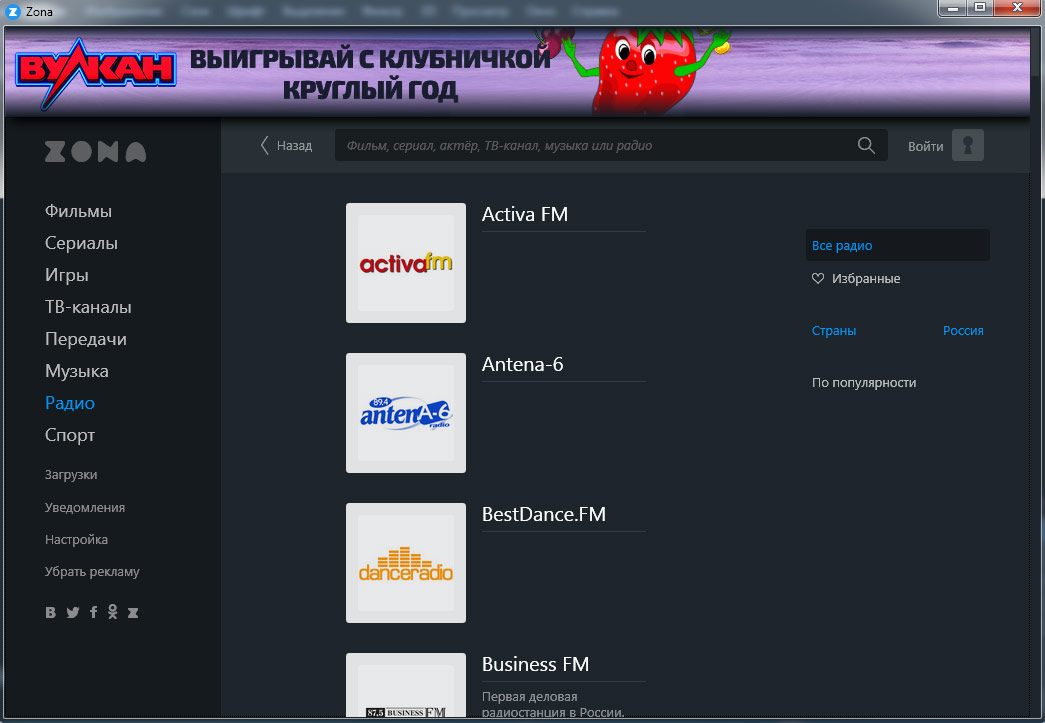1045x723 pixels.
Task: Click the Business FM station title
Action: [x=535, y=664]
